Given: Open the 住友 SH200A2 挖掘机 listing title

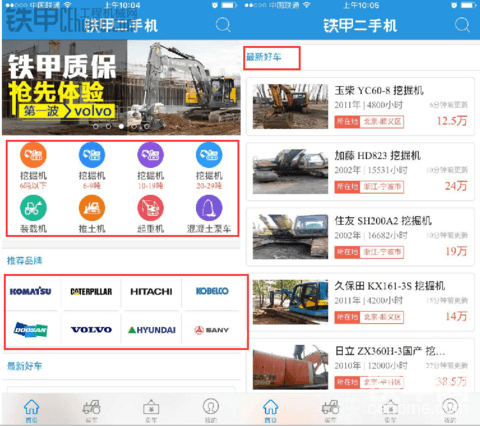Looking at the screenshot, I should pos(383,221).
